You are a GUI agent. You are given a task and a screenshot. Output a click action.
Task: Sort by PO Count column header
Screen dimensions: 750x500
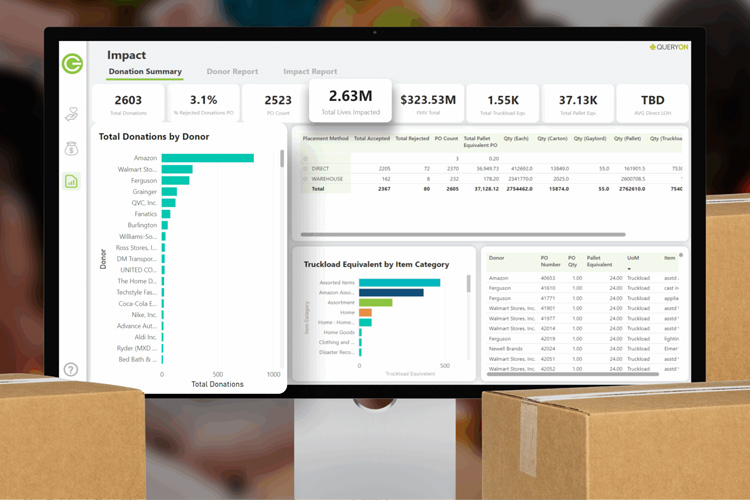(x=446, y=138)
